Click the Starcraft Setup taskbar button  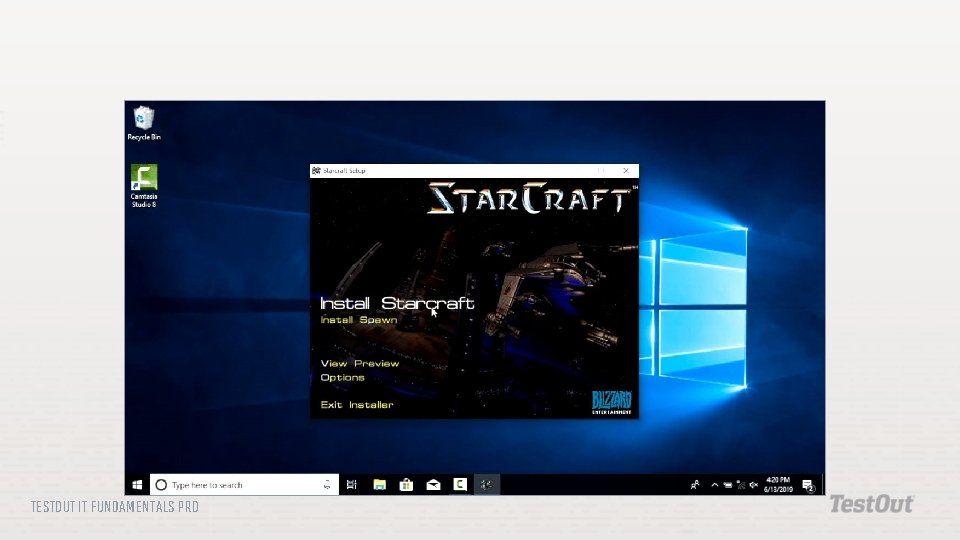click(x=487, y=485)
